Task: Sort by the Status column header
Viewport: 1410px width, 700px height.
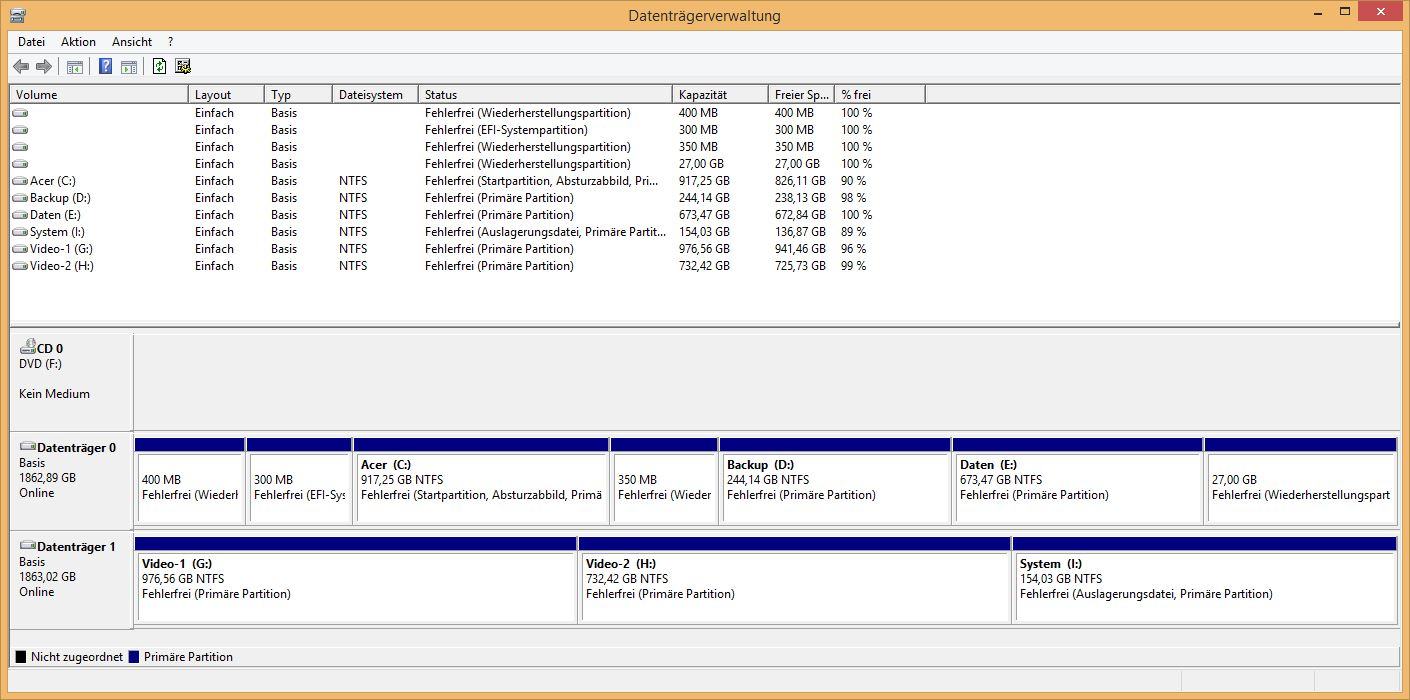Action: [545, 95]
